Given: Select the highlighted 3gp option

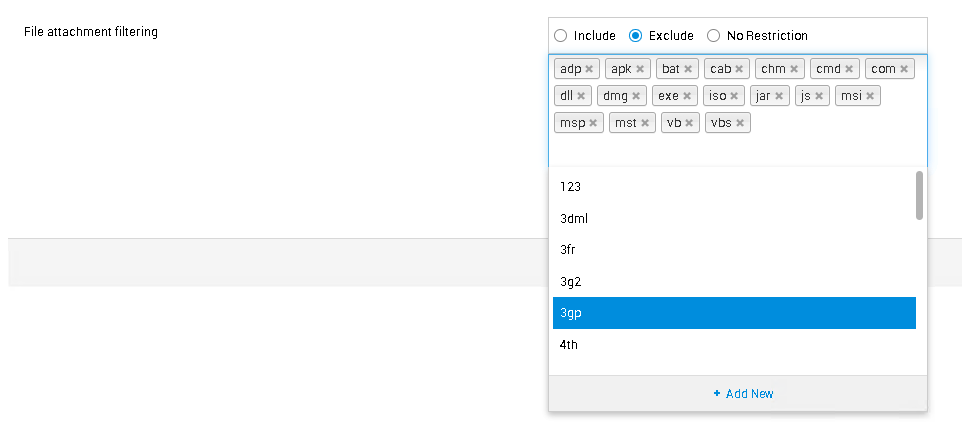Looking at the screenshot, I should tap(734, 313).
